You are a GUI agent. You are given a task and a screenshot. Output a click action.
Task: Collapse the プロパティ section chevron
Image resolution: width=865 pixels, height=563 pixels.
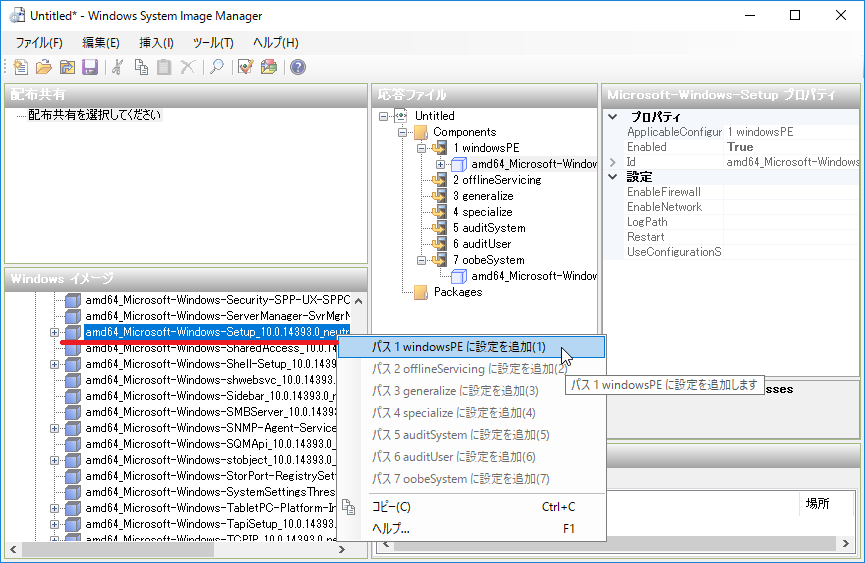pos(613,117)
